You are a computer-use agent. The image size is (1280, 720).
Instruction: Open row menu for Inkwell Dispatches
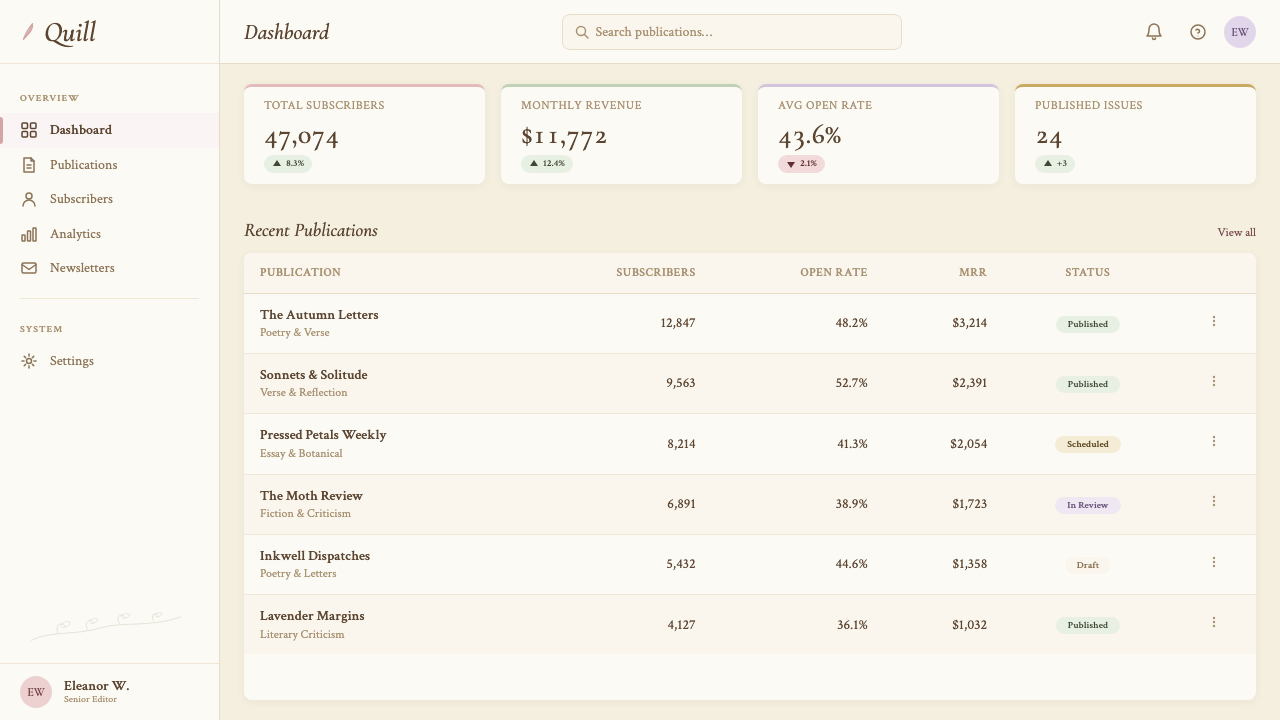point(1214,562)
